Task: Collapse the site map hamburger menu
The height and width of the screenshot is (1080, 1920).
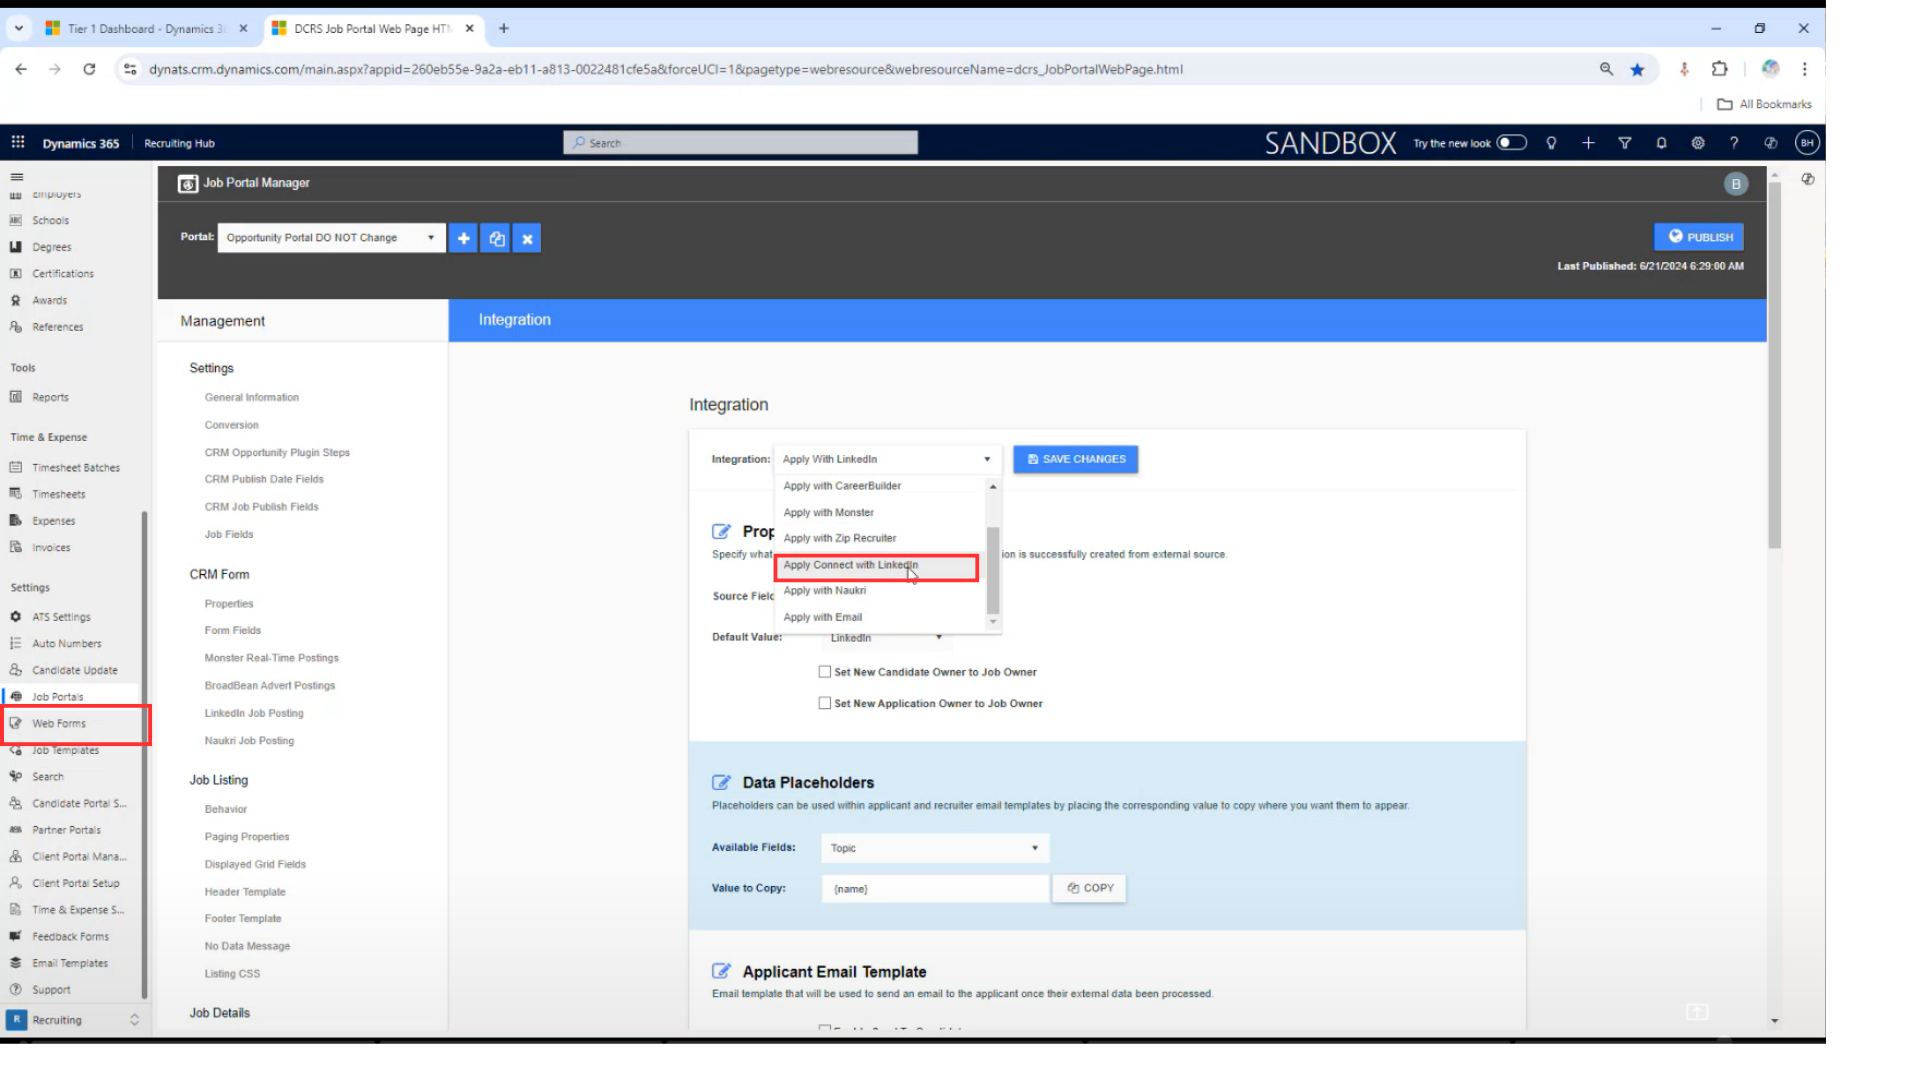Action: (x=17, y=177)
